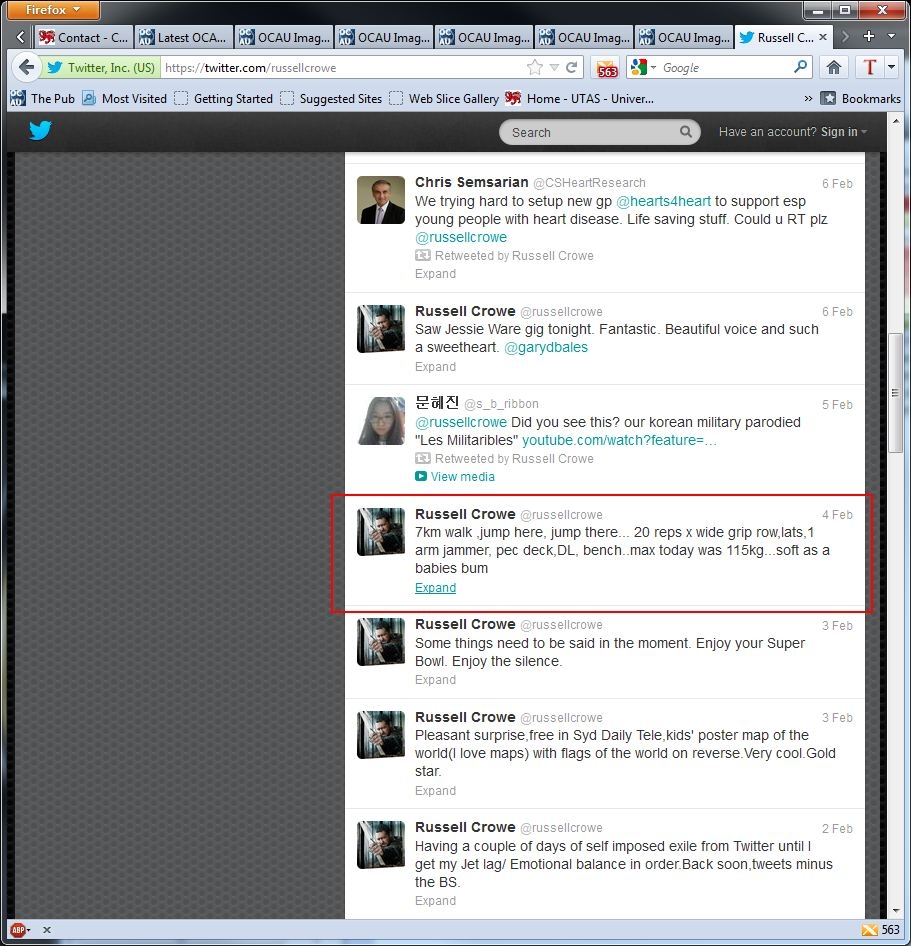Click the @russellcrowe mention in Chris's tweet
911x946 pixels.
(461, 237)
